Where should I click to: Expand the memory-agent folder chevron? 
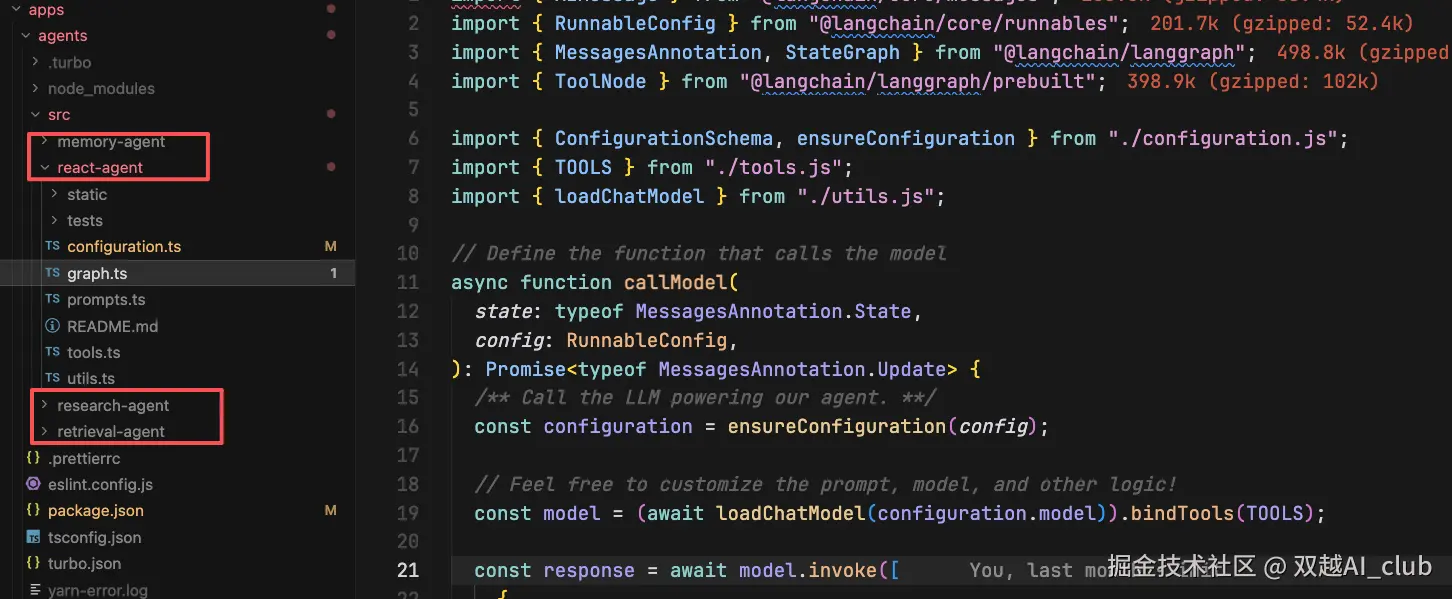(45, 141)
